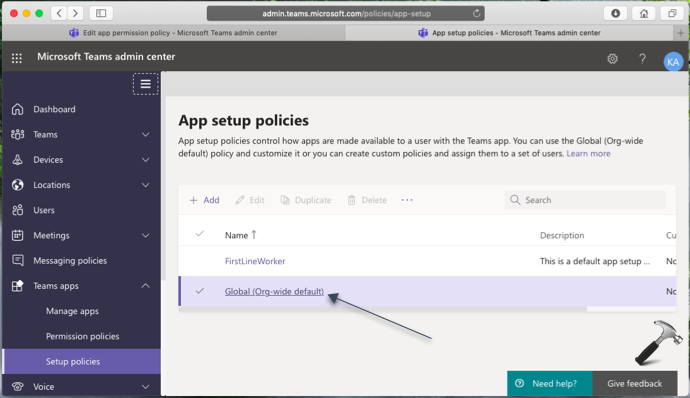Open the FirstLineWorker policy link
Image resolution: width=690 pixels, height=398 pixels.
coord(255,261)
